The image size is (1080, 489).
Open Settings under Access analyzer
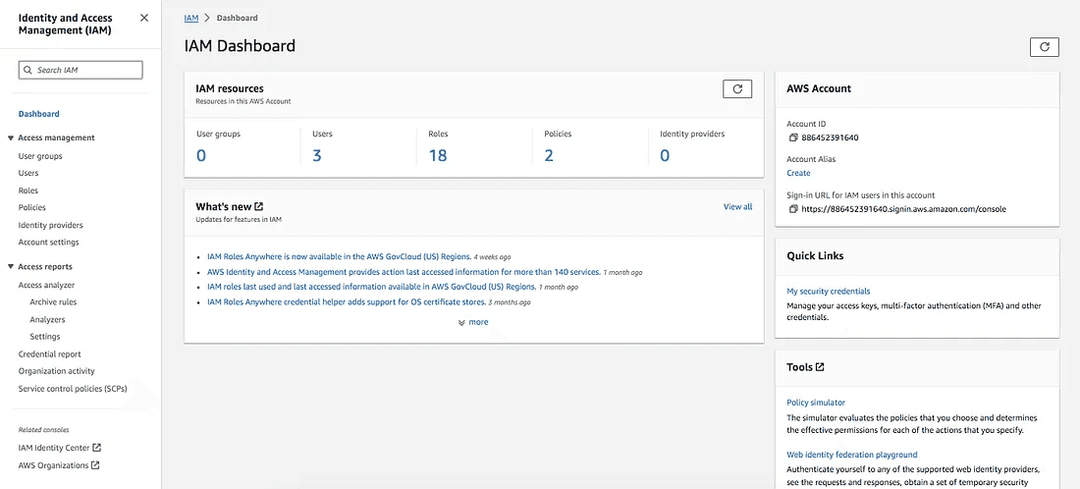point(45,337)
